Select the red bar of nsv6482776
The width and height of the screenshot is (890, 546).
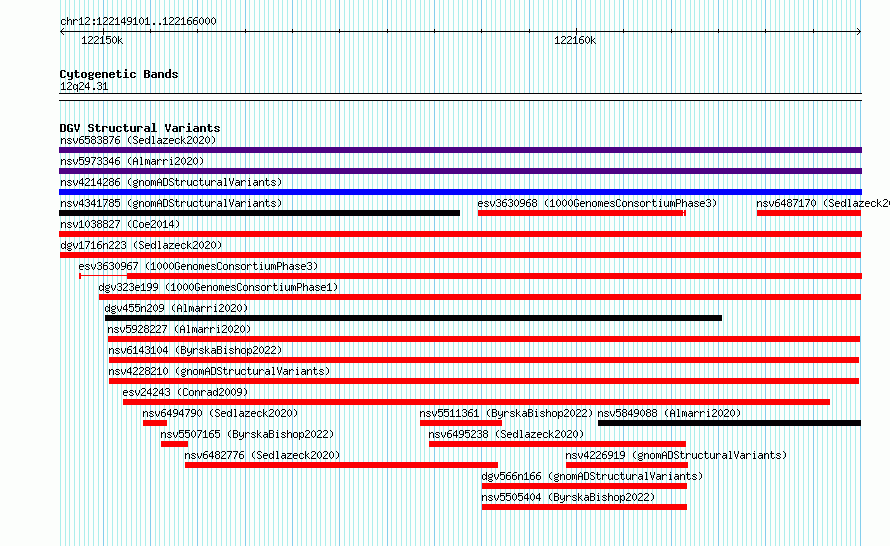pyautogui.click(x=341, y=465)
